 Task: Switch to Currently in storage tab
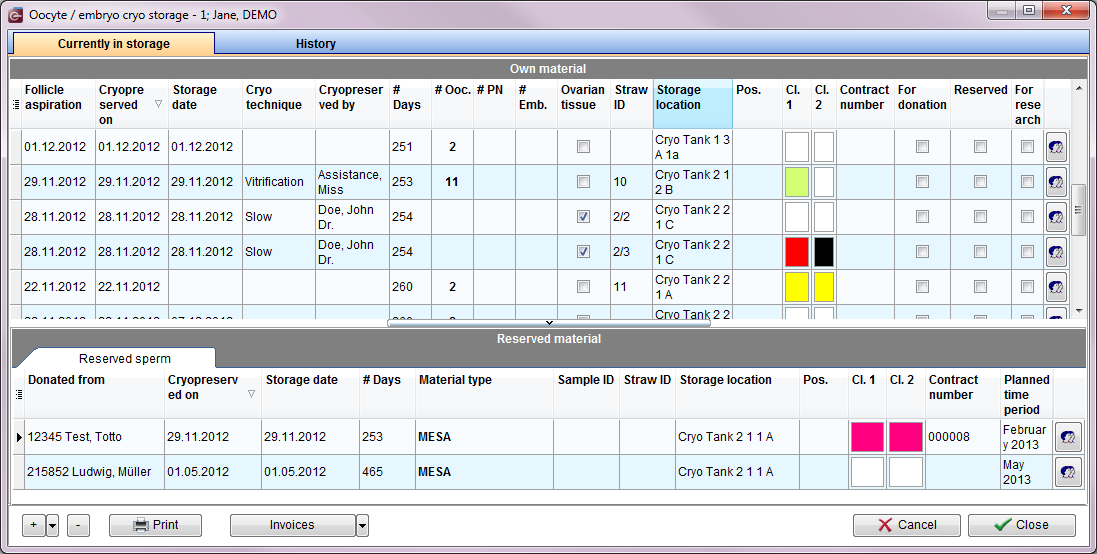point(113,43)
